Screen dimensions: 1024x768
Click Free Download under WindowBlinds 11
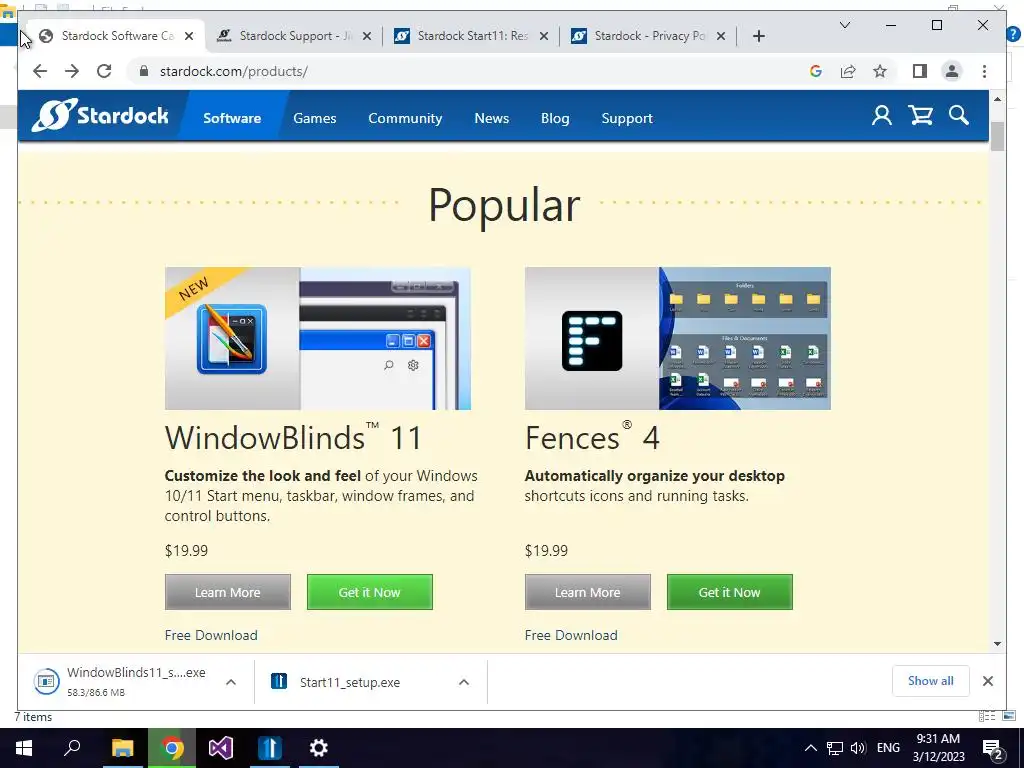tap(211, 635)
